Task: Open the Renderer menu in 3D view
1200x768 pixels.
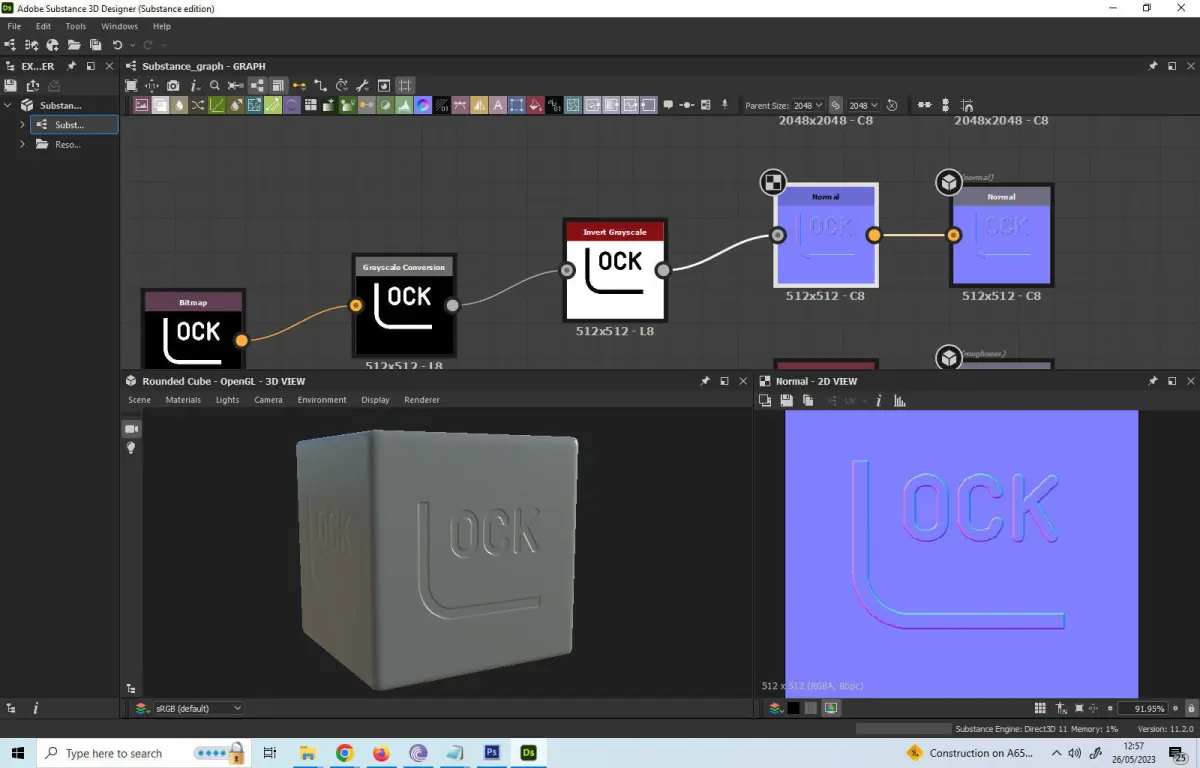Action: click(x=422, y=400)
